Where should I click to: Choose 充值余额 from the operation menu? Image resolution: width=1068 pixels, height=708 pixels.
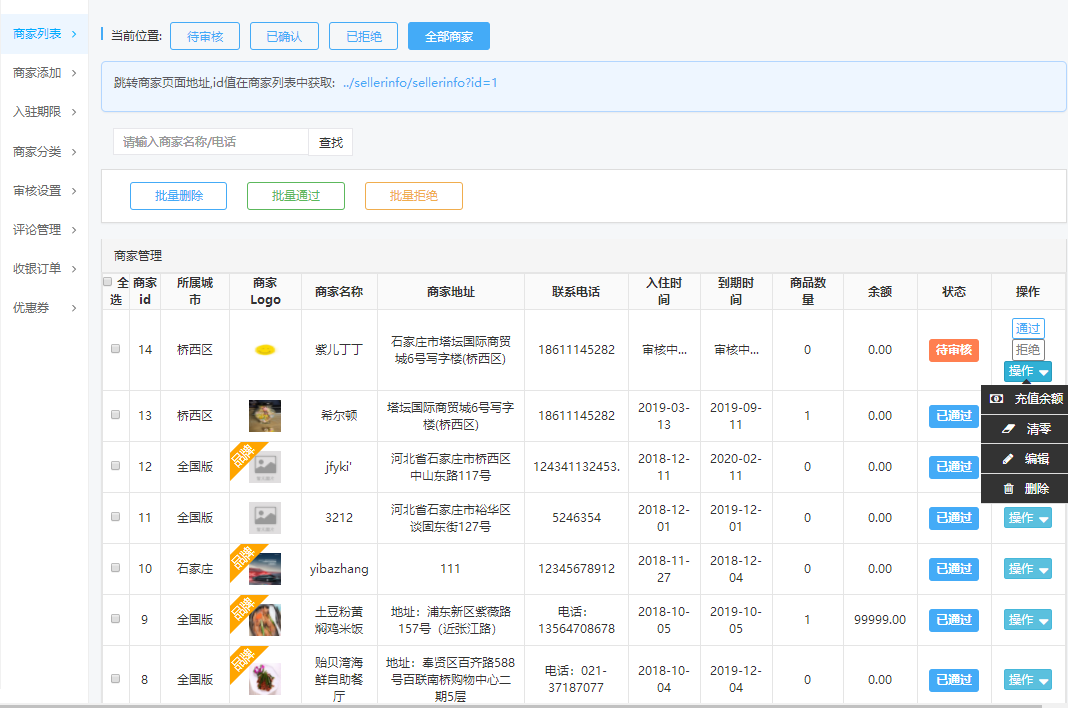point(1024,399)
